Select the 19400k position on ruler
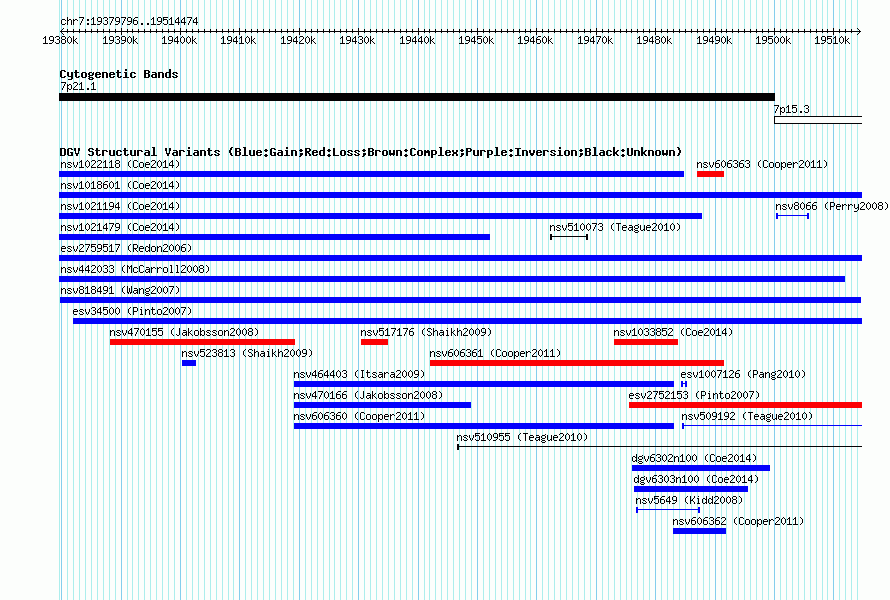Image resolution: width=890 pixels, height=600 pixels. pyautogui.click(x=179, y=40)
